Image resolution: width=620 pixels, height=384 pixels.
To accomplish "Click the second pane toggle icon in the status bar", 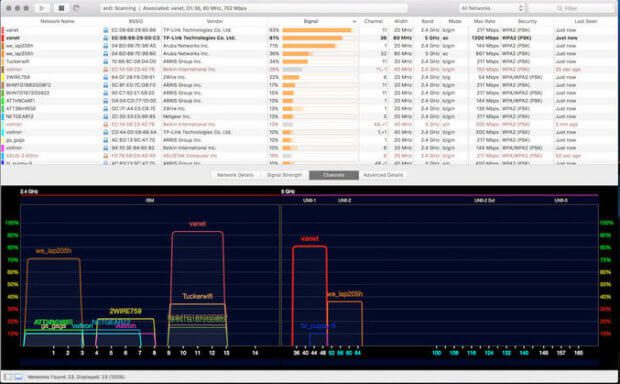I will [x=19, y=377].
